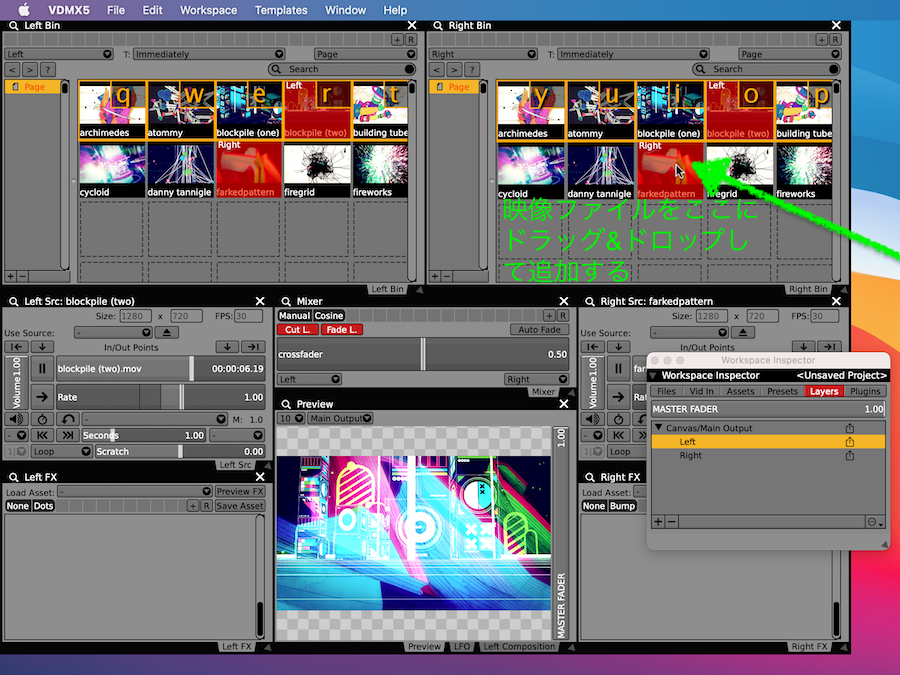Click the share icon for Right layer
Viewport: 900px width, 675px height.
coord(849,455)
